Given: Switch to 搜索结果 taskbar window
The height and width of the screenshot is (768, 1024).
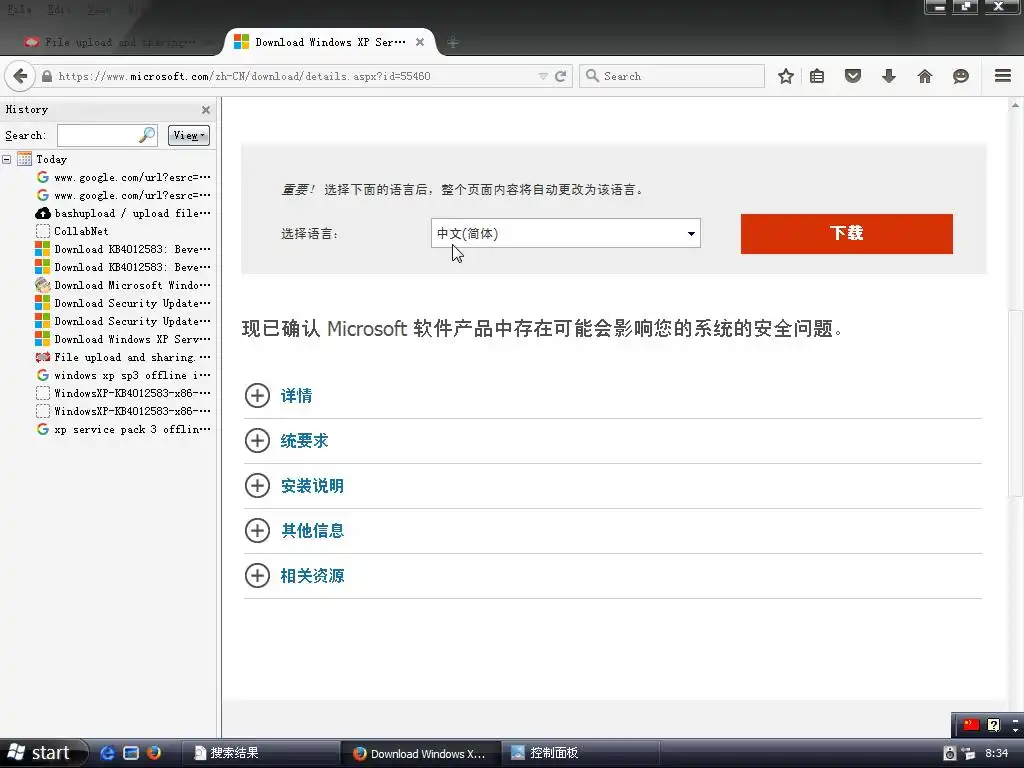Looking at the screenshot, I should click(259, 753).
